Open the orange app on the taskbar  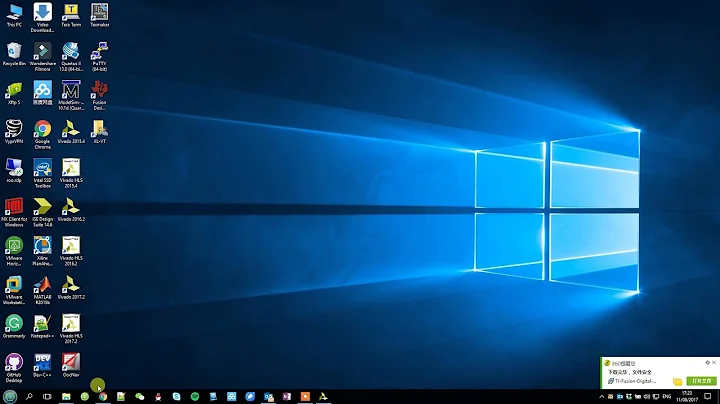(x=305, y=397)
